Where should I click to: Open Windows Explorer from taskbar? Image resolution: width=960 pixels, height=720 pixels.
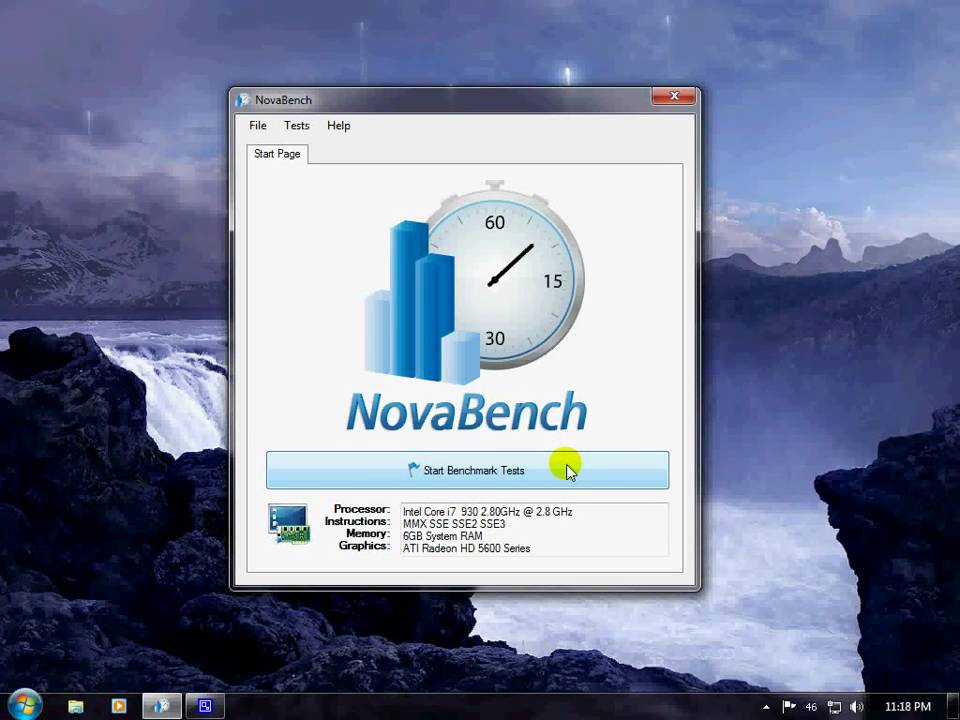coord(76,707)
